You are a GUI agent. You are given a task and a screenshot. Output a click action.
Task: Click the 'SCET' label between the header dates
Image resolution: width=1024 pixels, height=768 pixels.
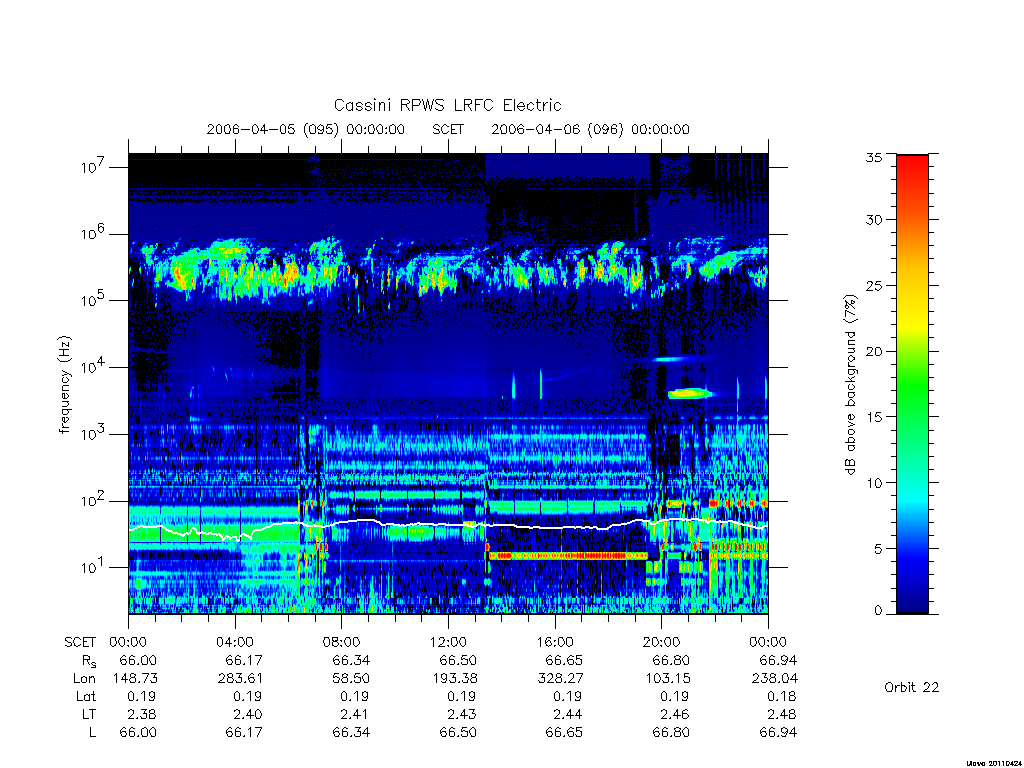pos(448,129)
